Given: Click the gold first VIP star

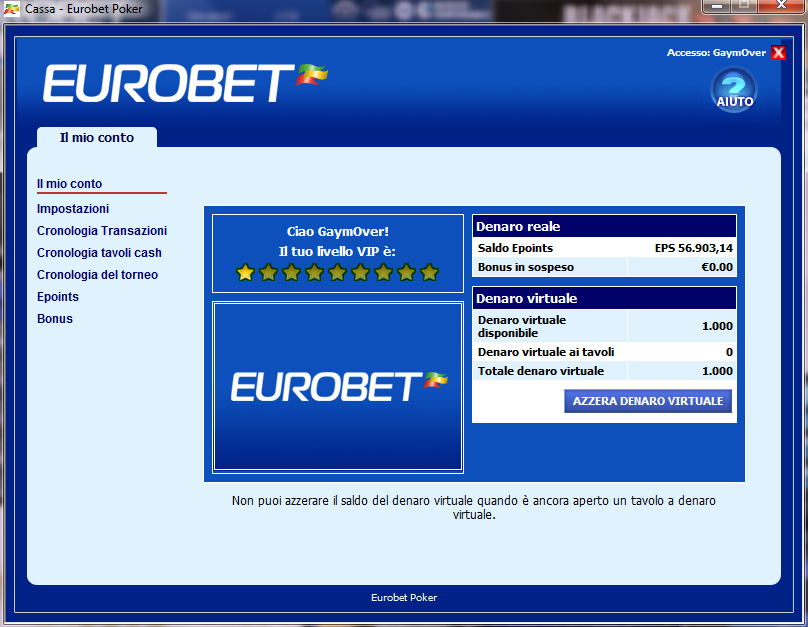Looking at the screenshot, I should (245, 272).
